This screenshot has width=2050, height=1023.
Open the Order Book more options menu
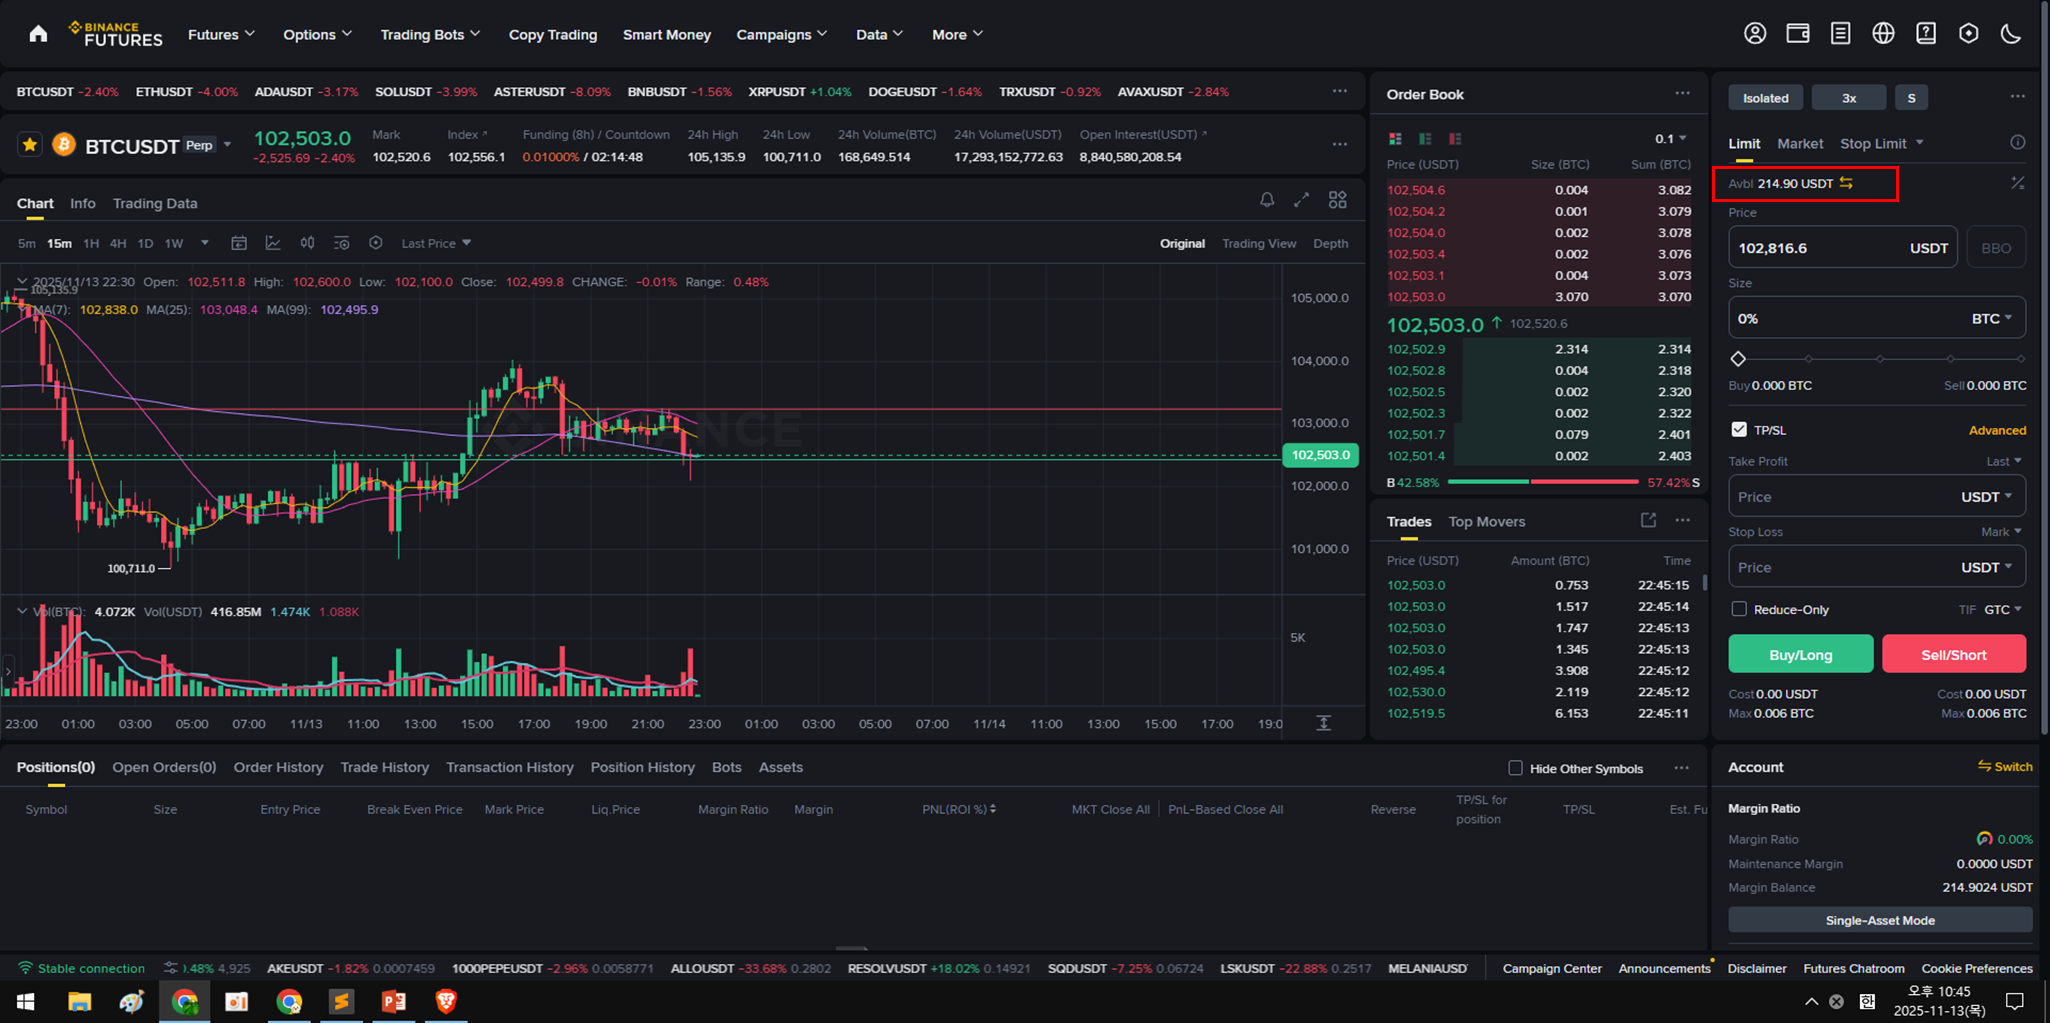tap(1683, 93)
